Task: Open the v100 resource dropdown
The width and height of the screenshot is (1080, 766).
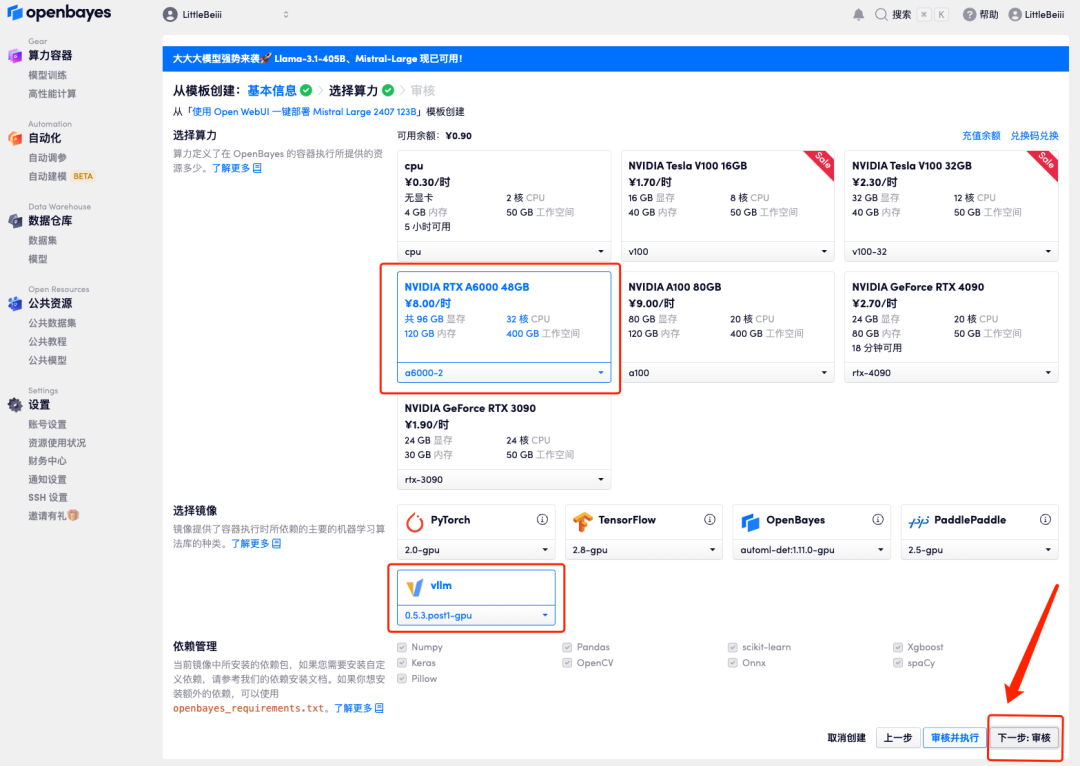Action: coord(727,252)
